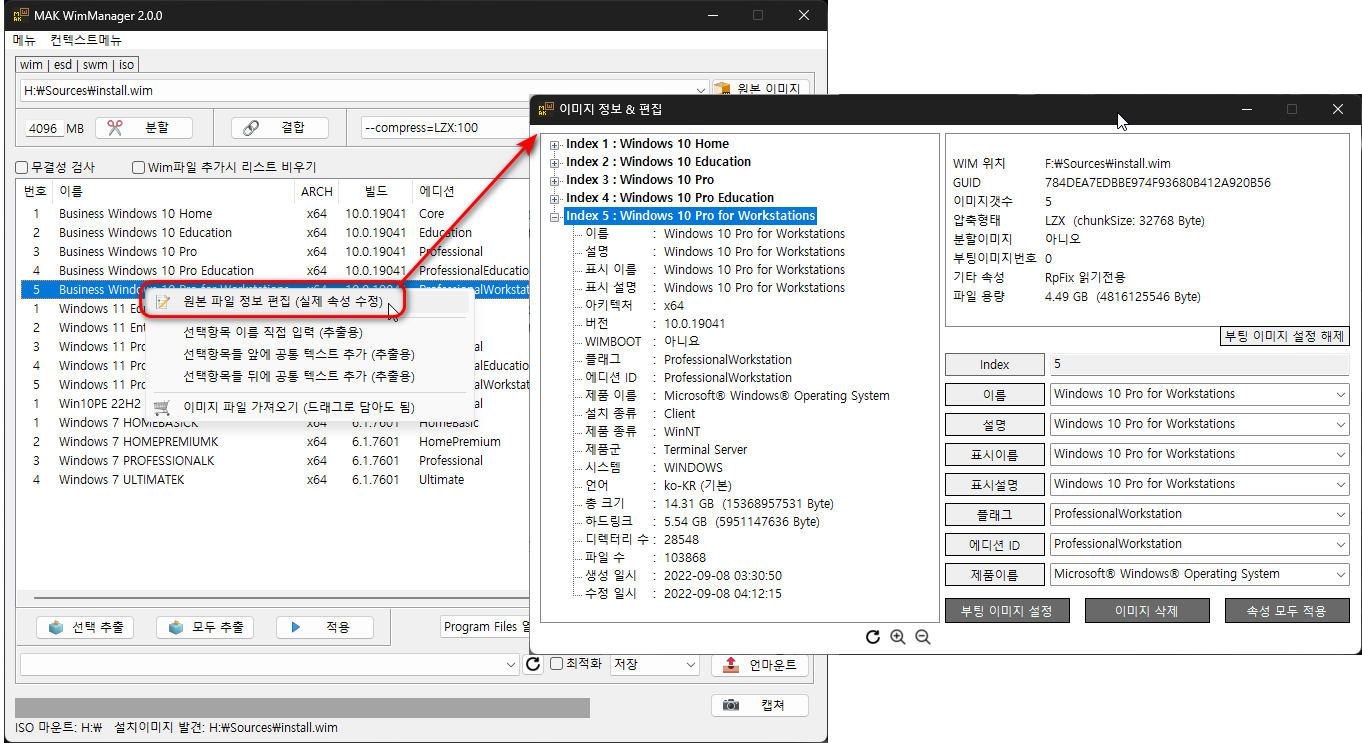Expand Index 3 : Windows 10 Pro node

[x=555, y=181]
